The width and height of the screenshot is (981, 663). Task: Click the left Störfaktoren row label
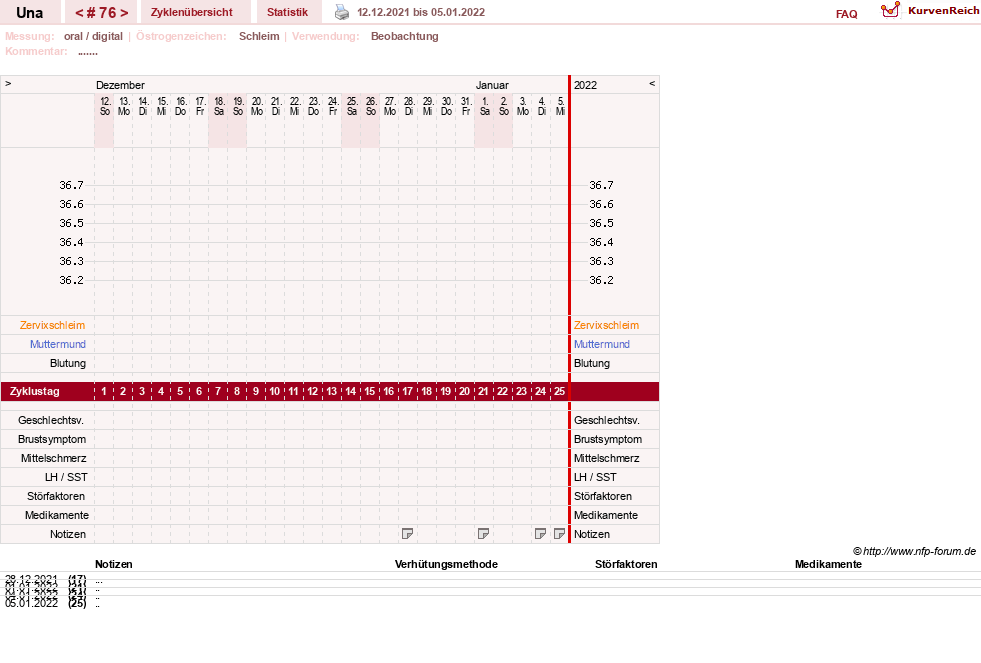[56, 496]
